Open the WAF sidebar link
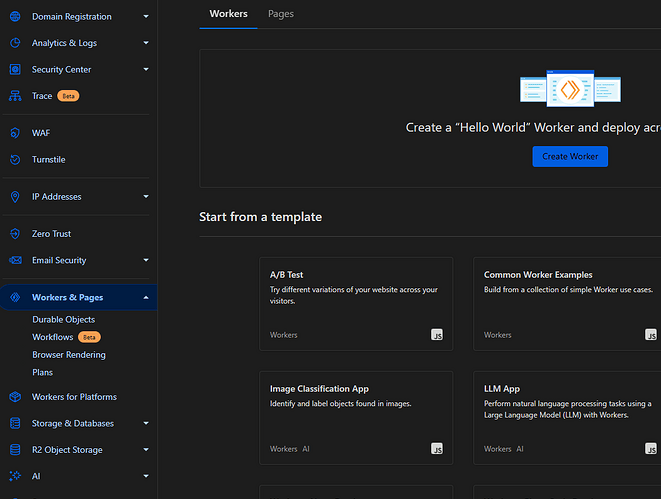The image size is (661, 499). pos(41,133)
